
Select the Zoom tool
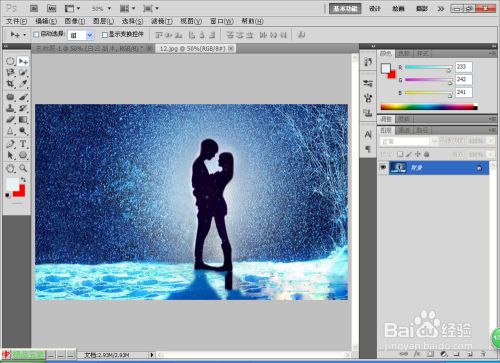(x=23, y=168)
